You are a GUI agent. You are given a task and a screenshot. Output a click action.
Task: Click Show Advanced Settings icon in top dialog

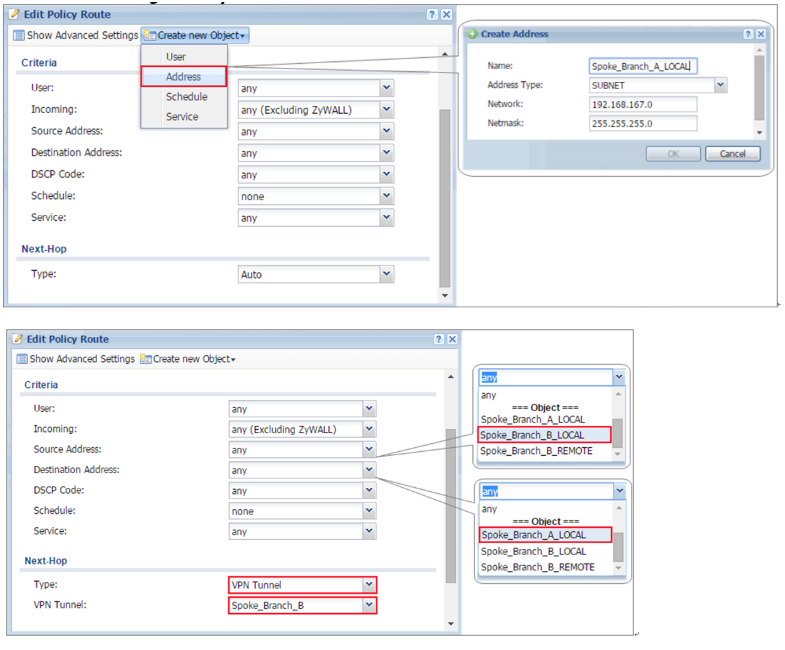pyautogui.click(x=19, y=36)
